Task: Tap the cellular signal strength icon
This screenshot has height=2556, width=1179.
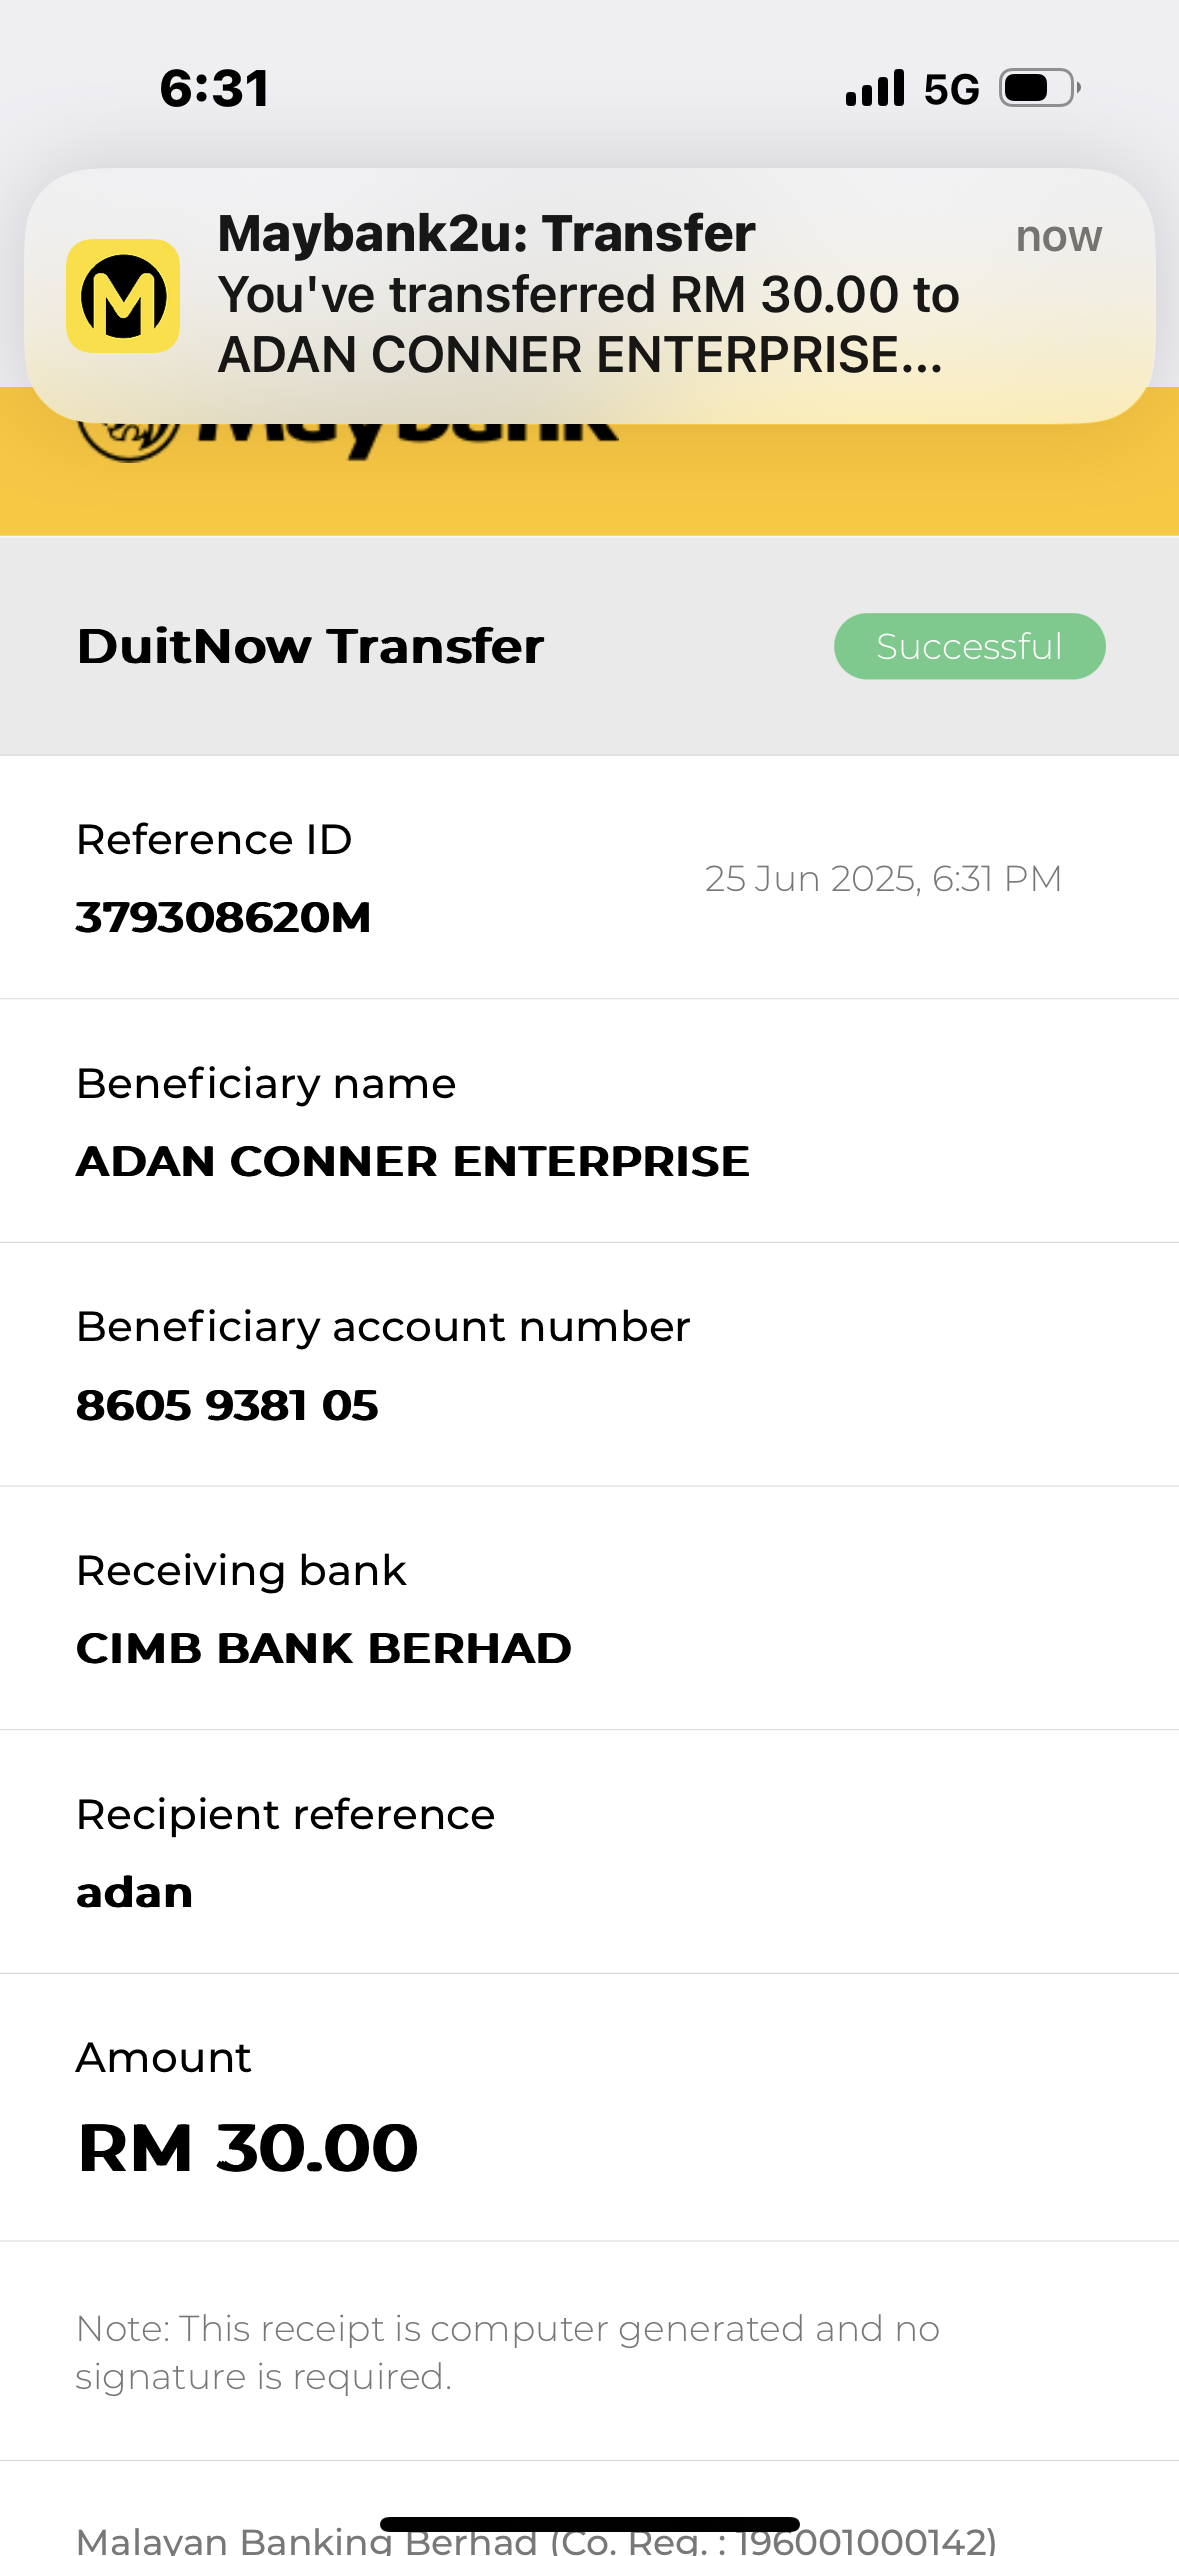Action: 875,88
